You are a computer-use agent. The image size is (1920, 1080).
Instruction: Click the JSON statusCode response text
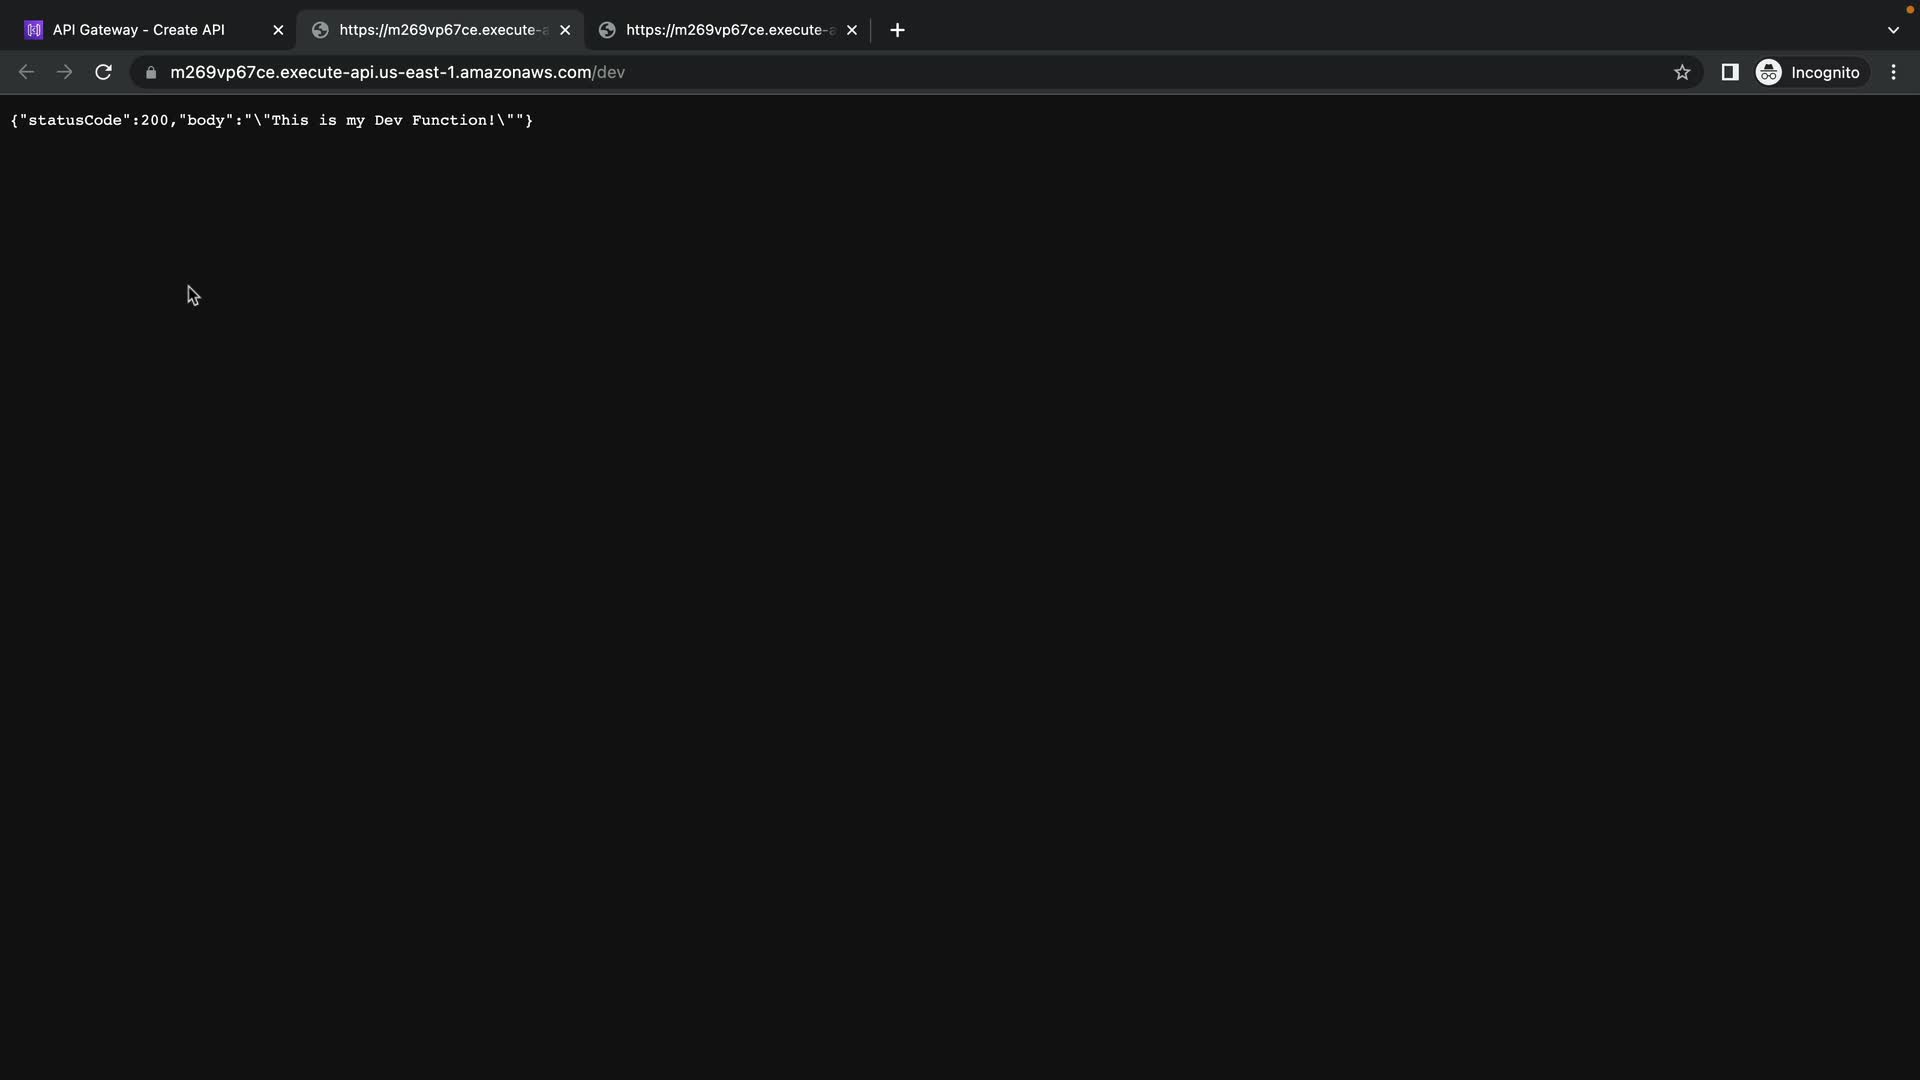click(x=271, y=120)
